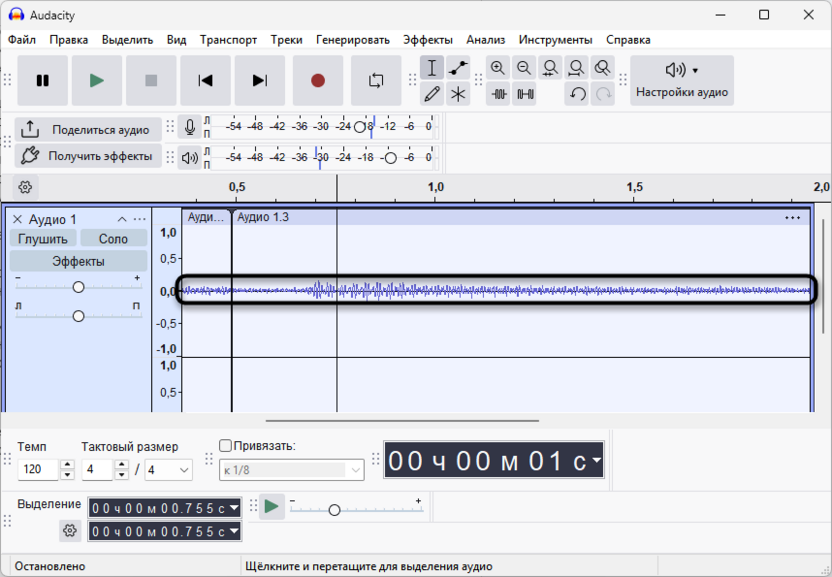This screenshot has width=832, height=577.
Task: Select the Draw pencil tool
Action: [432, 94]
